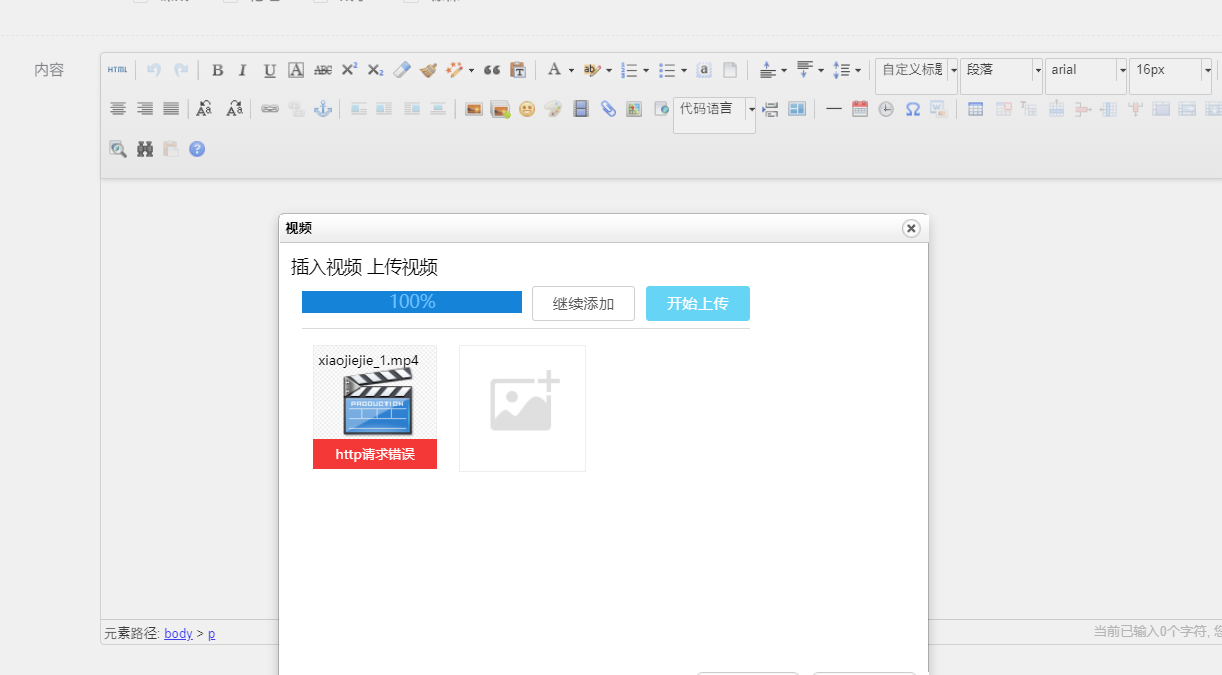
Task: Apply strikethrough formatting
Action: pos(323,70)
